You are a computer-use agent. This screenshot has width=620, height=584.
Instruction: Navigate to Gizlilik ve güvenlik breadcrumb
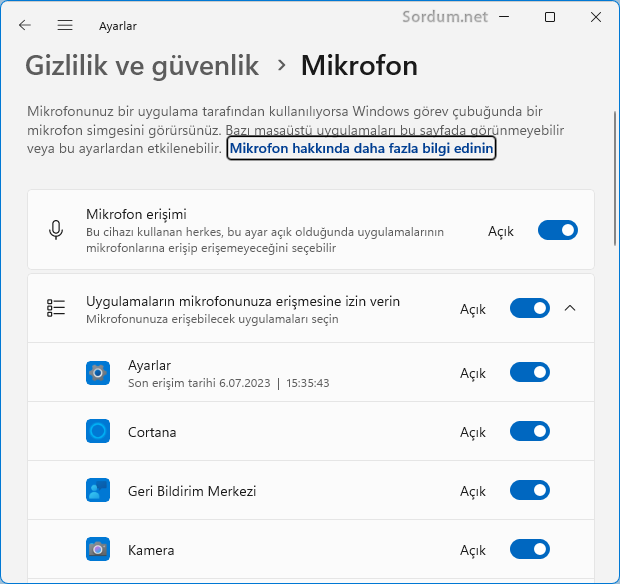pos(142,66)
